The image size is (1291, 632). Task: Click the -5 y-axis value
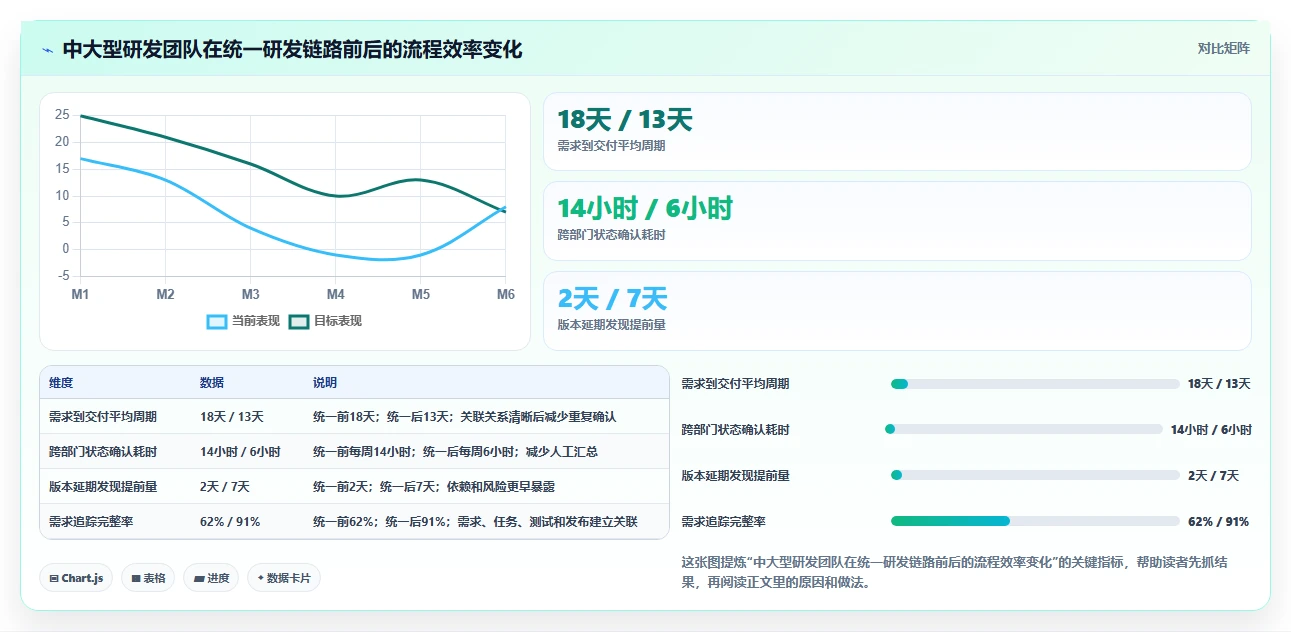click(x=63, y=276)
